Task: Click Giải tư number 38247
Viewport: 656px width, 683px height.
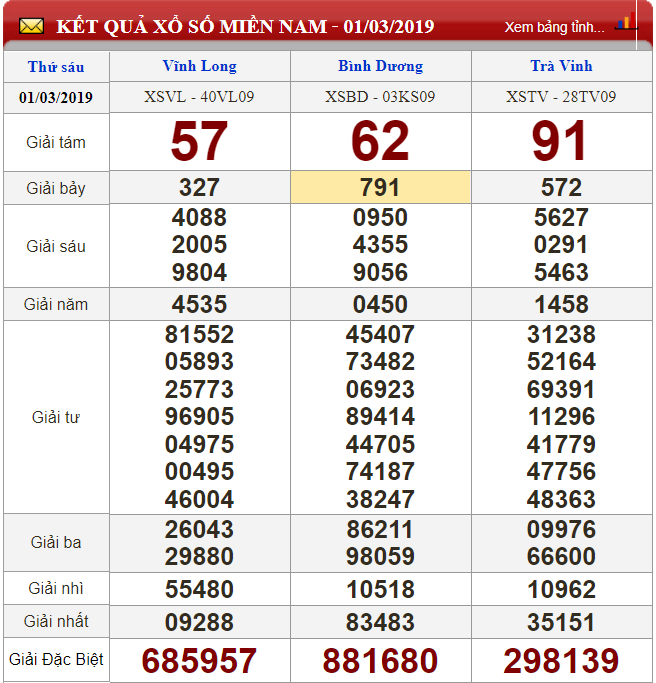Action: [x=380, y=500]
